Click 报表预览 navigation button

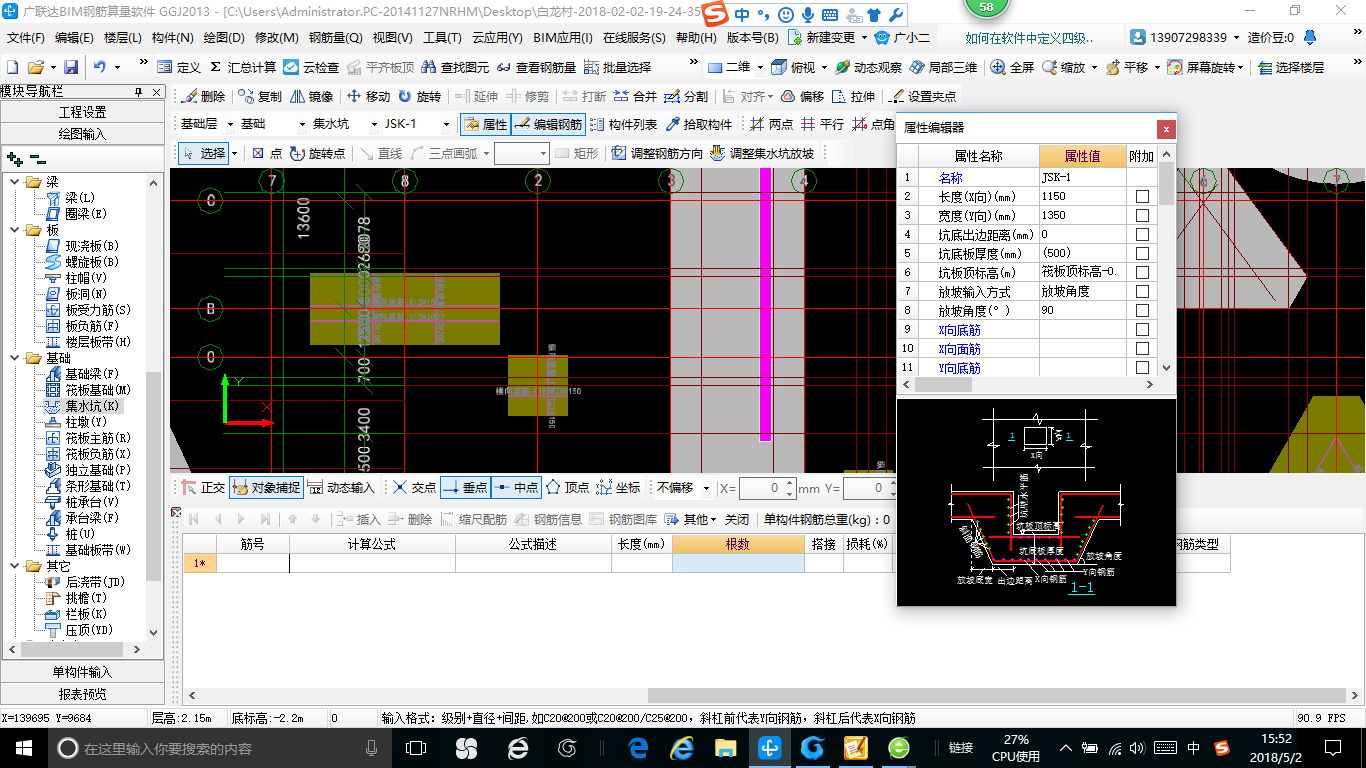[82, 694]
